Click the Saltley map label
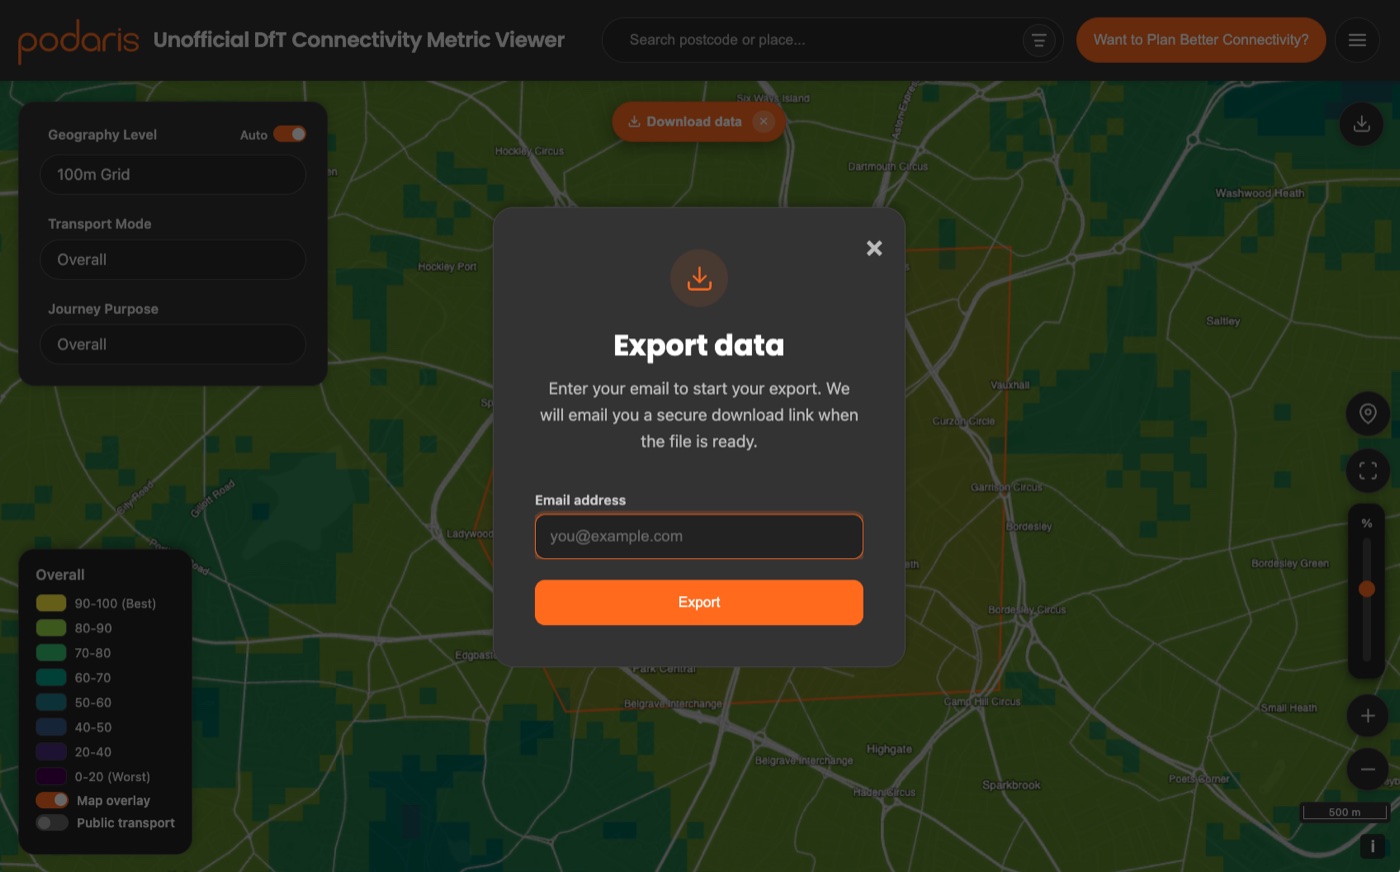This screenshot has width=1400, height=872. (1223, 321)
